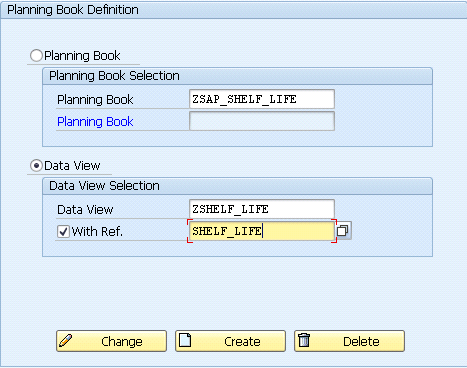Screen dimensions: 467x368
Task: Click the With Ref. label text
Action: (x=97, y=231)
